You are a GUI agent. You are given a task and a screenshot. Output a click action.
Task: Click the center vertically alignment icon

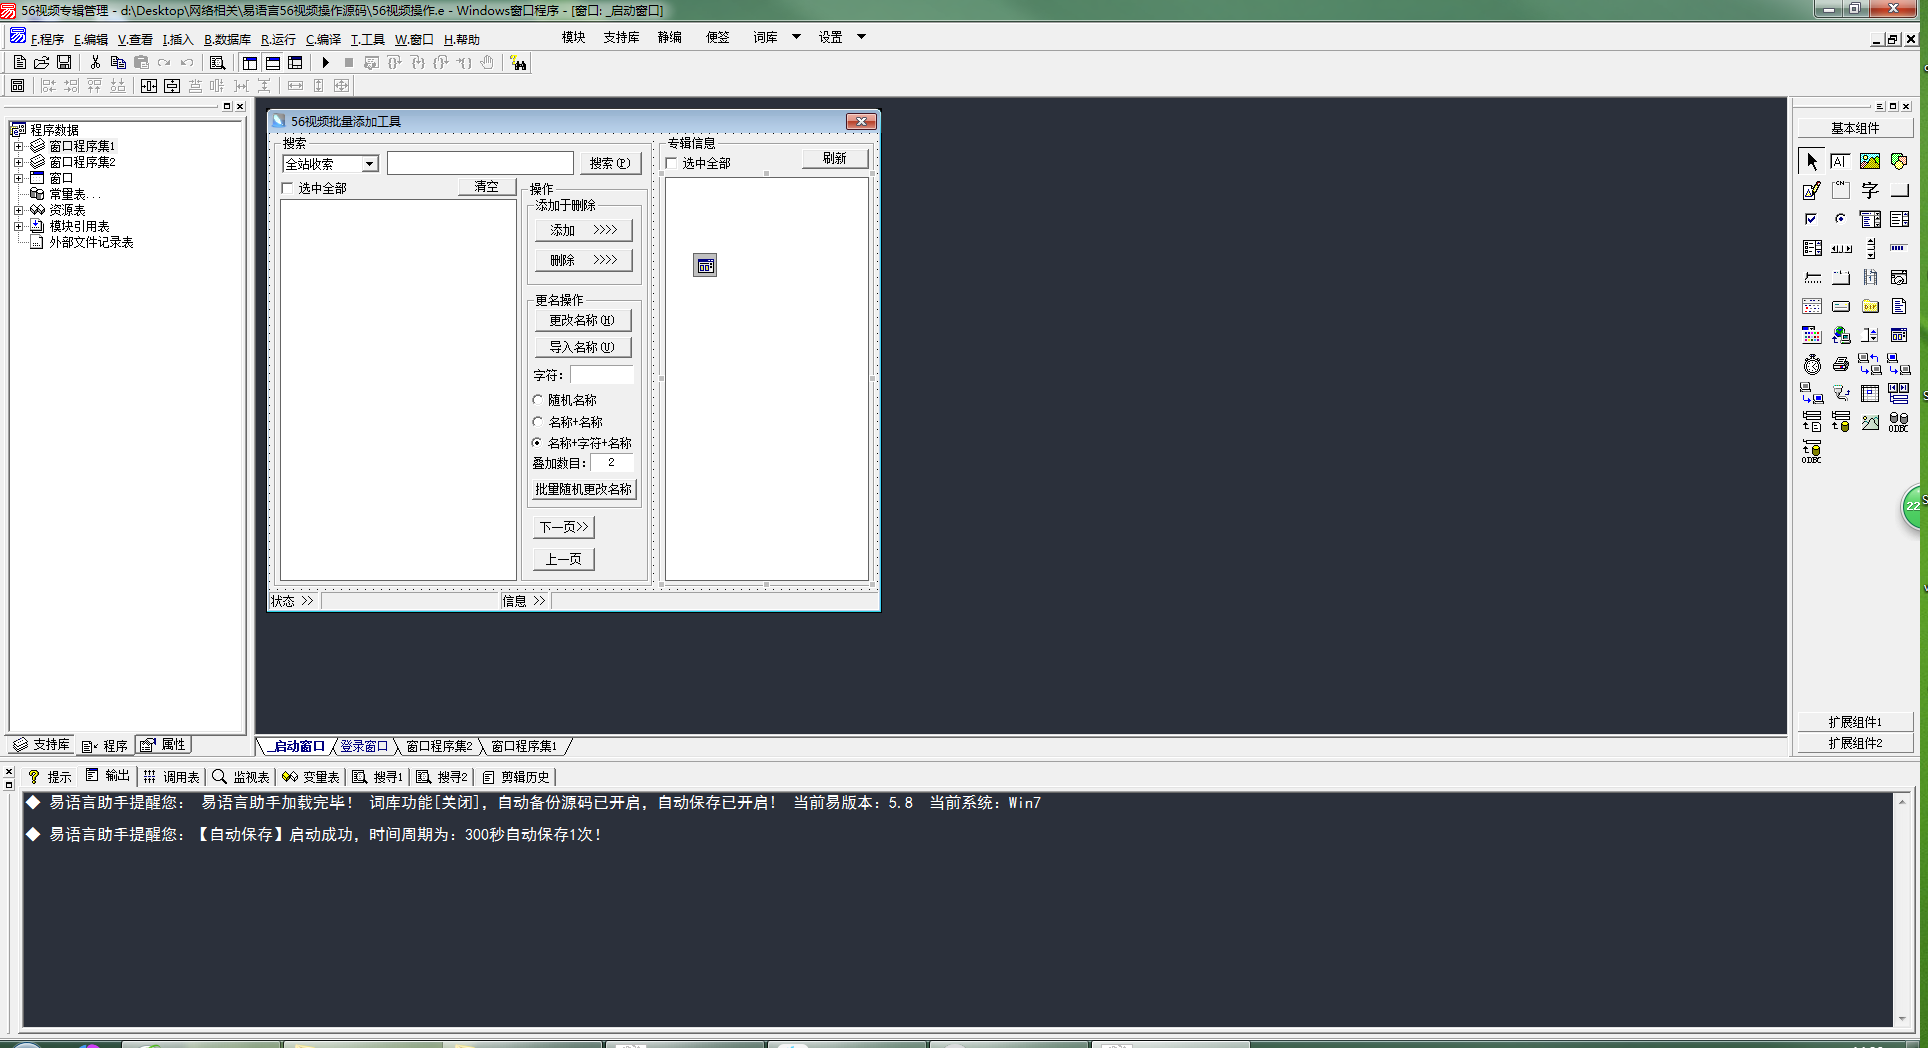tap(172, 86)
